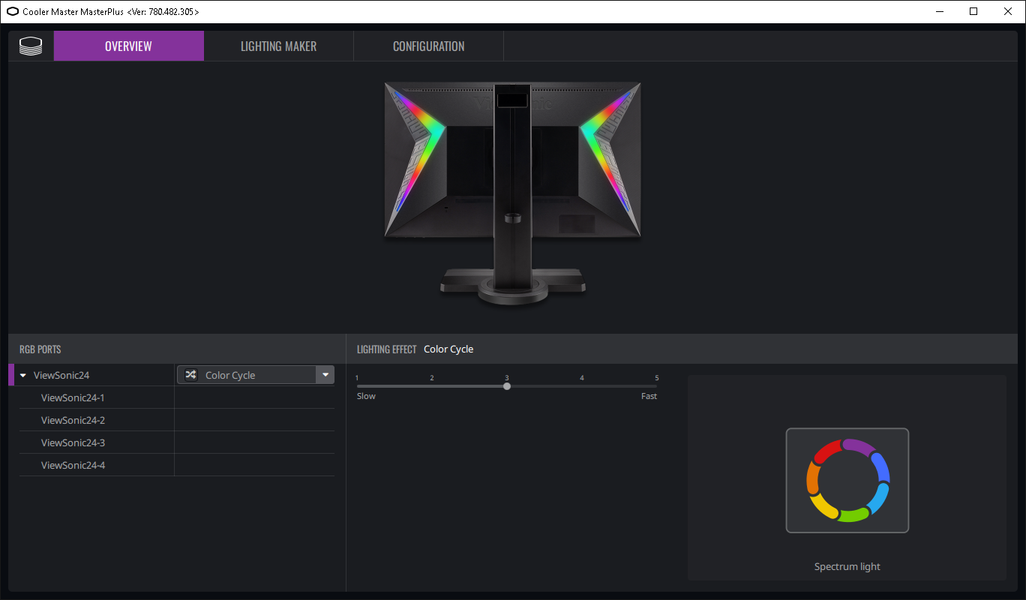Set speed slider to position 5
Image resolution: width=1026 pixels, height=600 pixels.
tap(656, 386)
